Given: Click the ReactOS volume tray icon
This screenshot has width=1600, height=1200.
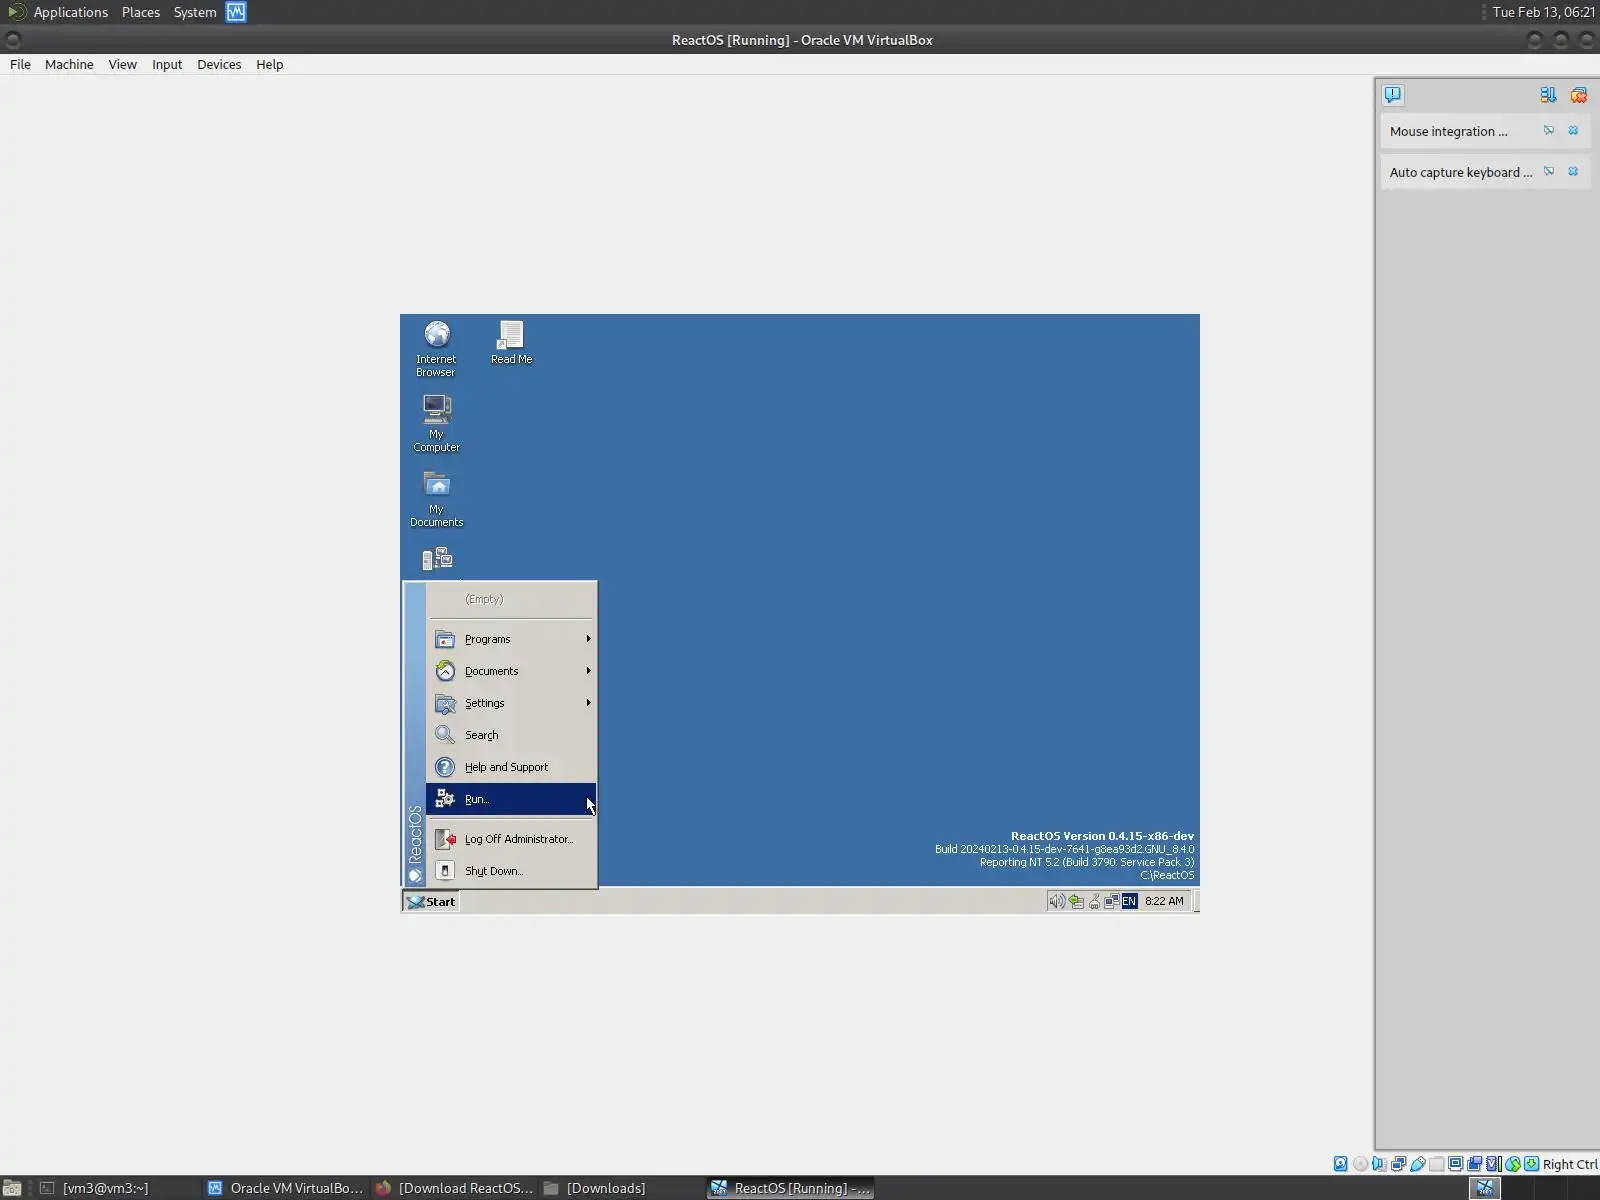Looking at the screenshot, I should tap(1056, 901).
